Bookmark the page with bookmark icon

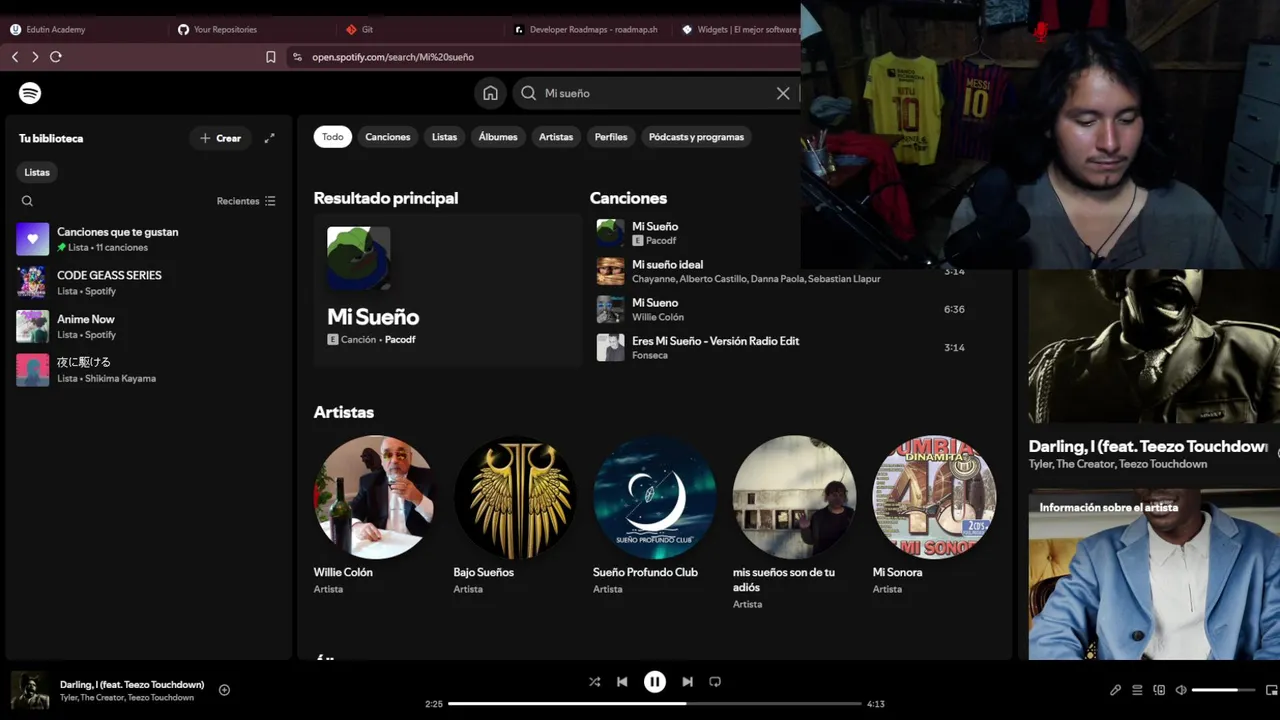click(x=270, y=57)
